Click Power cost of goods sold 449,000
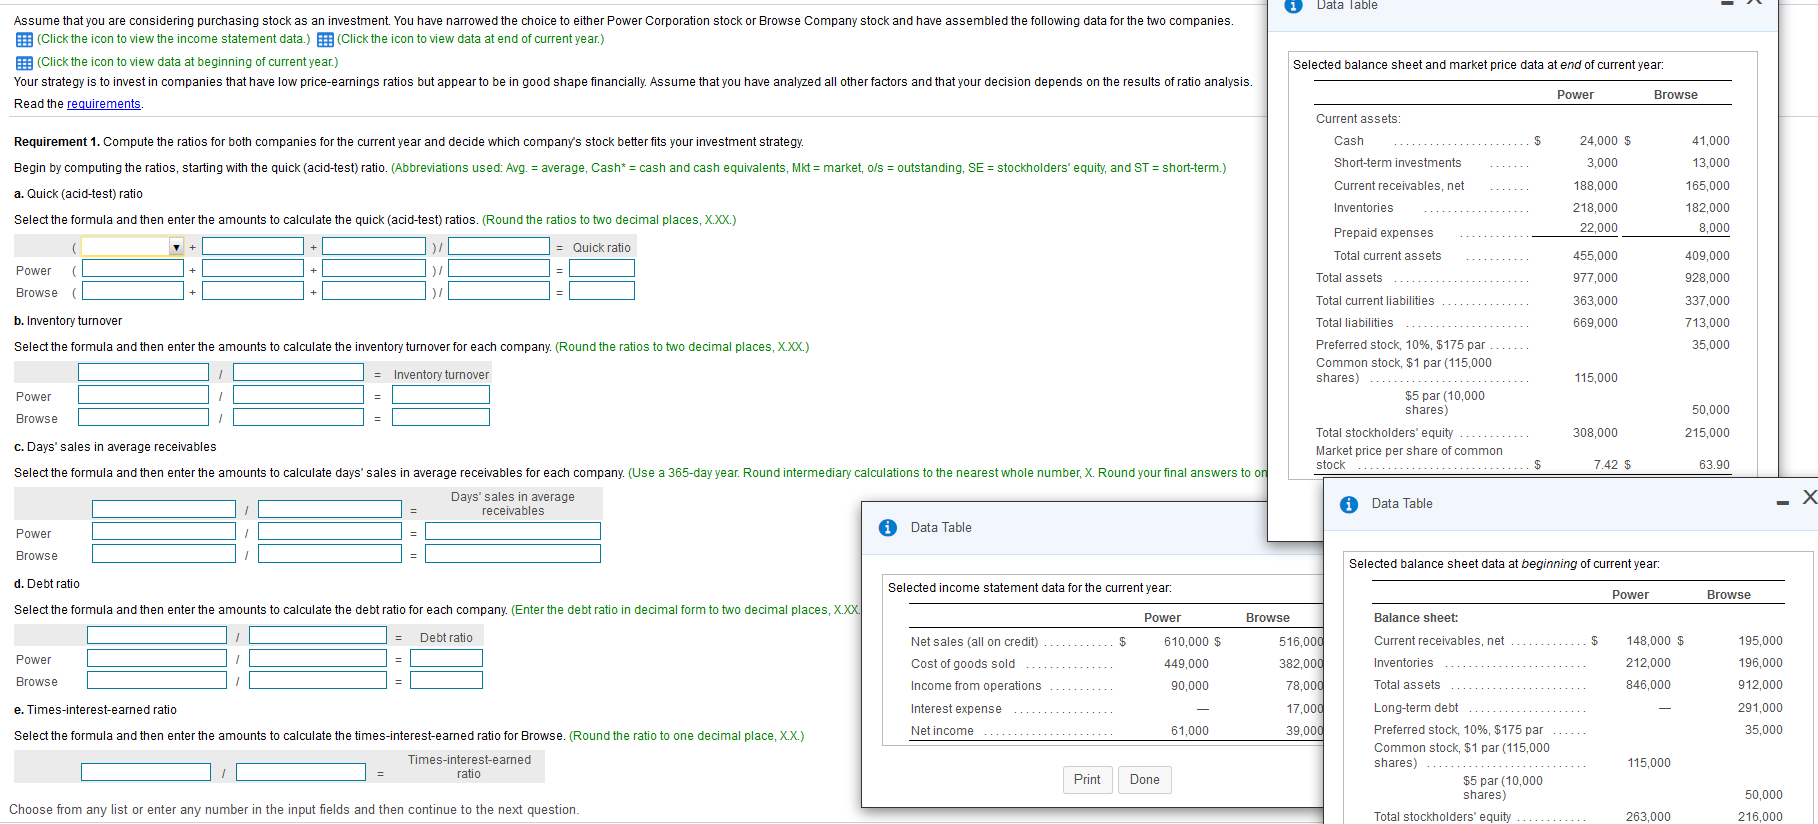This screenshot has height=824, width=1818. tap(1186, 664)
